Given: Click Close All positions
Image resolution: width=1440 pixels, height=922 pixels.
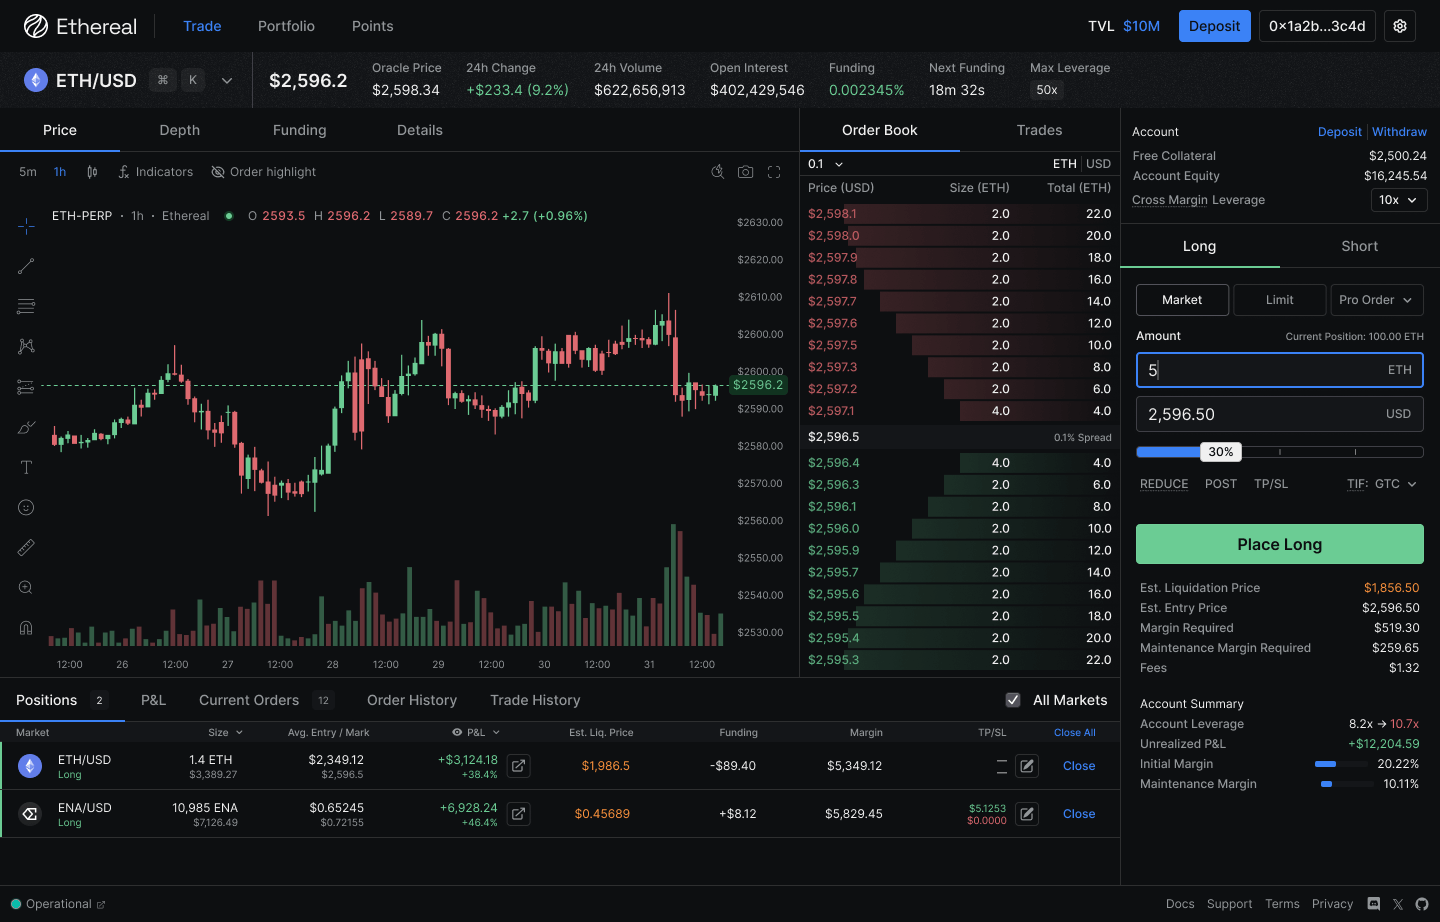Looking at the screenshot, I should pos(1075,733).
